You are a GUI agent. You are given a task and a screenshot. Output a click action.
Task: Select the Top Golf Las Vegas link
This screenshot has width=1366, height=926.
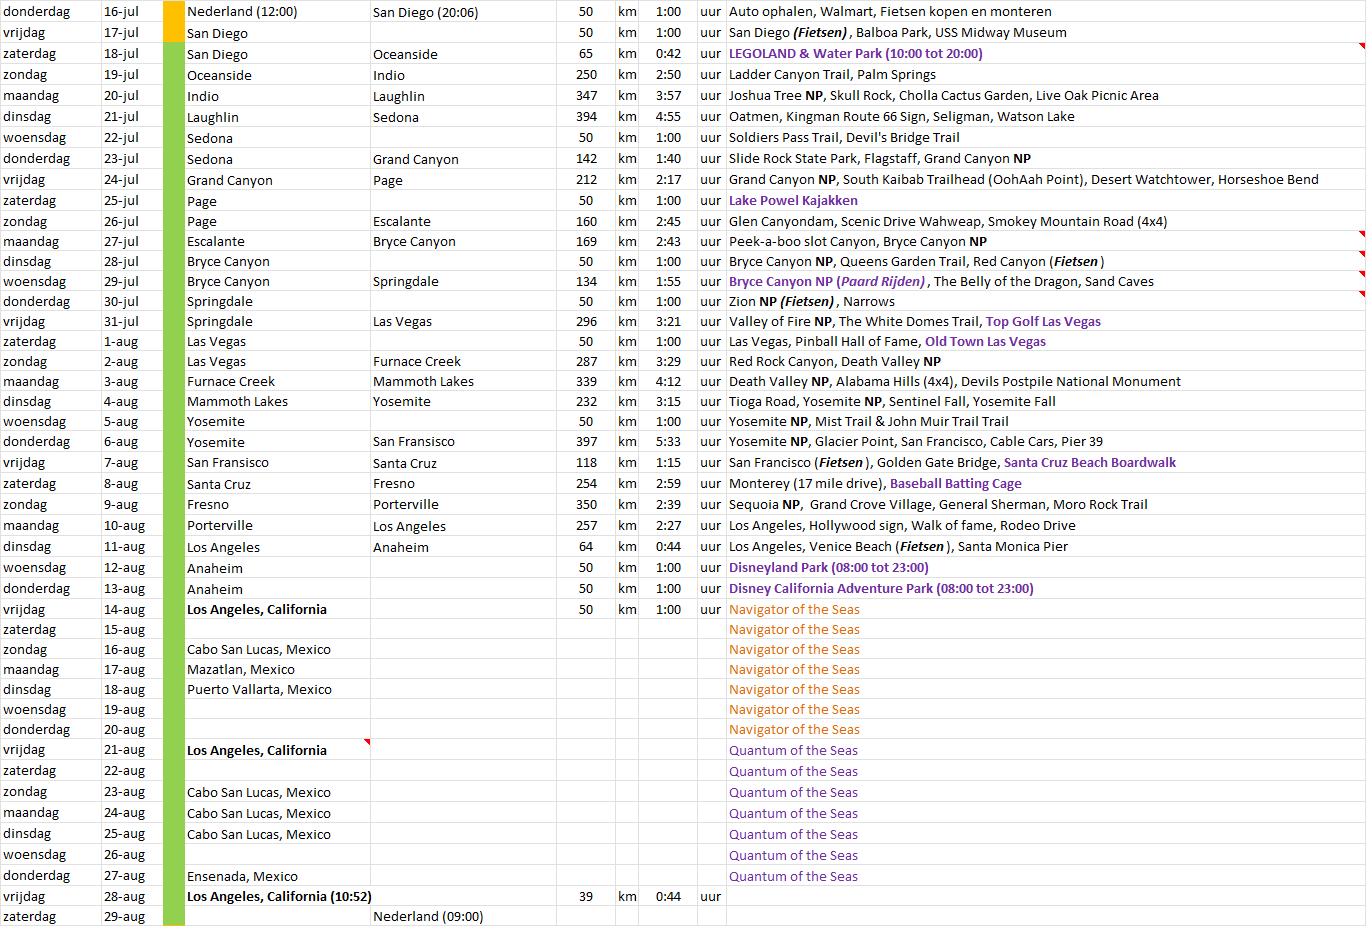pyautogui.click(x=1043, y=322)
